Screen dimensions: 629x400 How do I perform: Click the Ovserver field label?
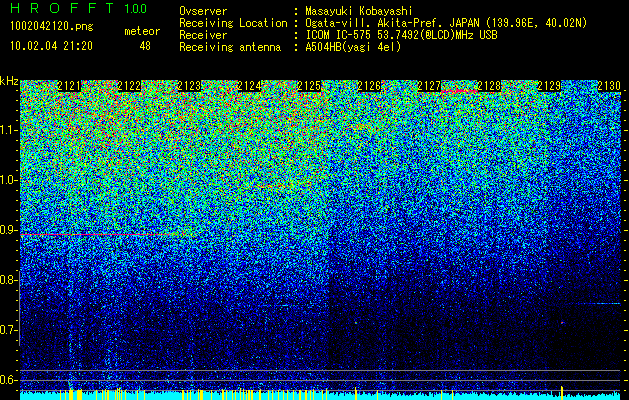coord(203,11)
